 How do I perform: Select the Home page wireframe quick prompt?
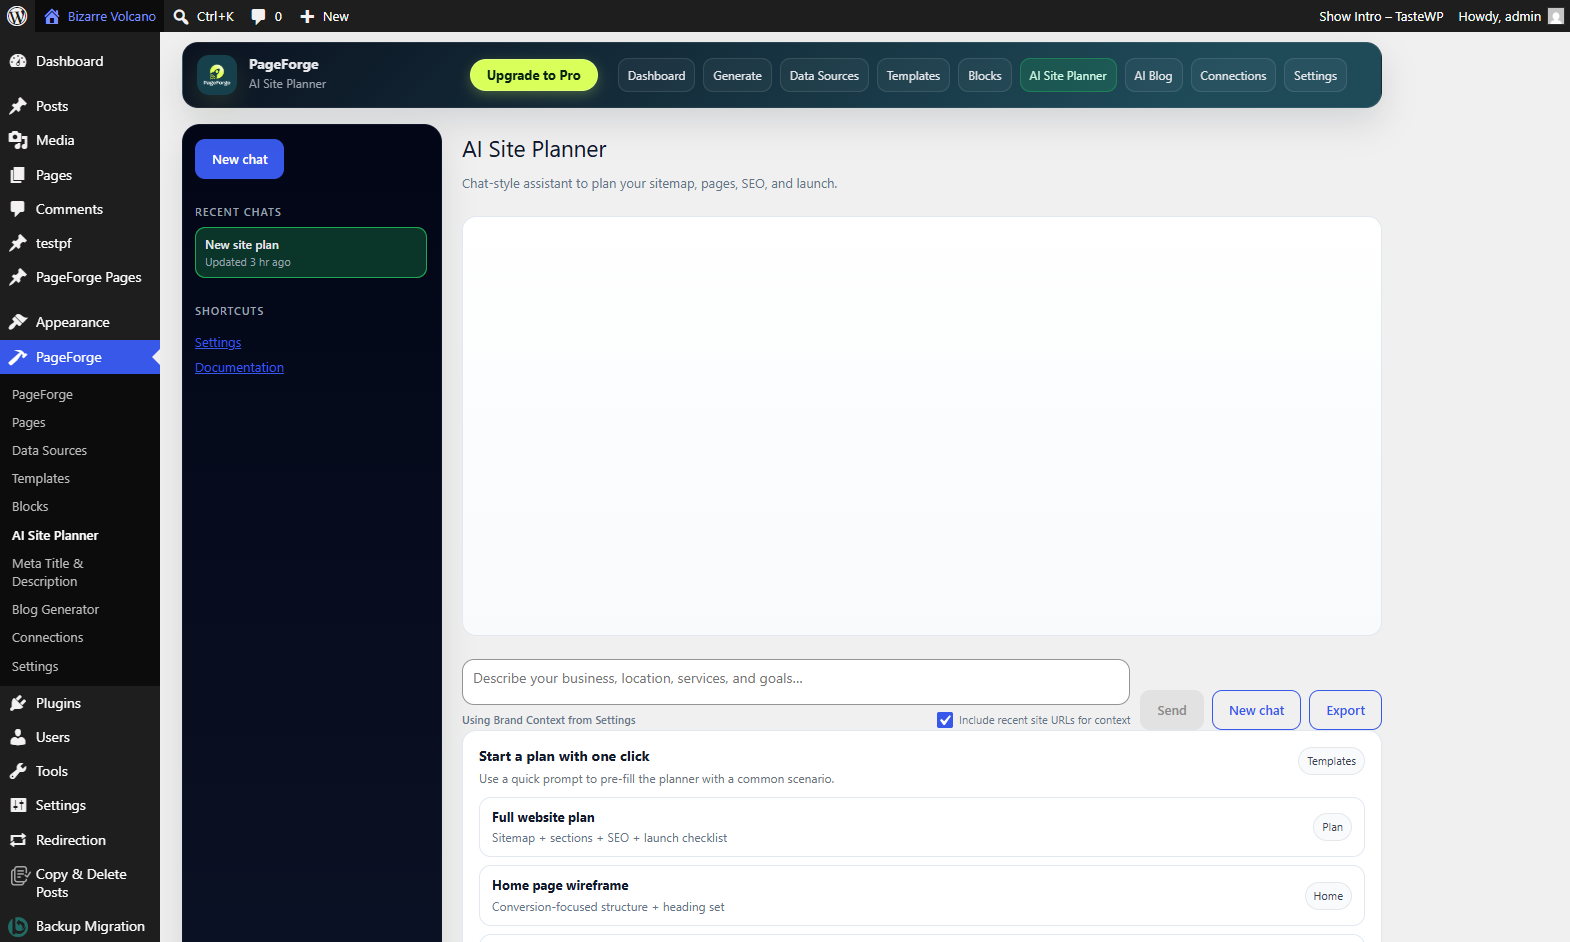pyautogui.click(x=922, y=896)
